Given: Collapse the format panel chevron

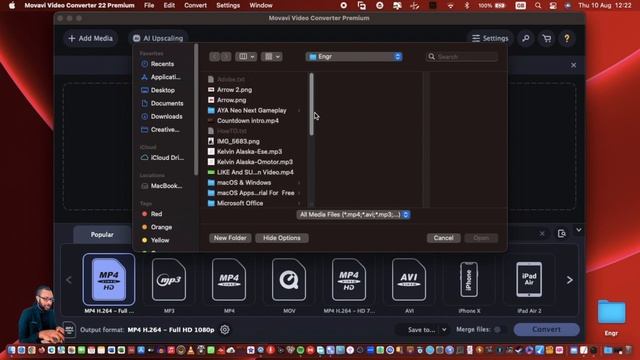Looking at the screenshot, I should coord(578,230).
